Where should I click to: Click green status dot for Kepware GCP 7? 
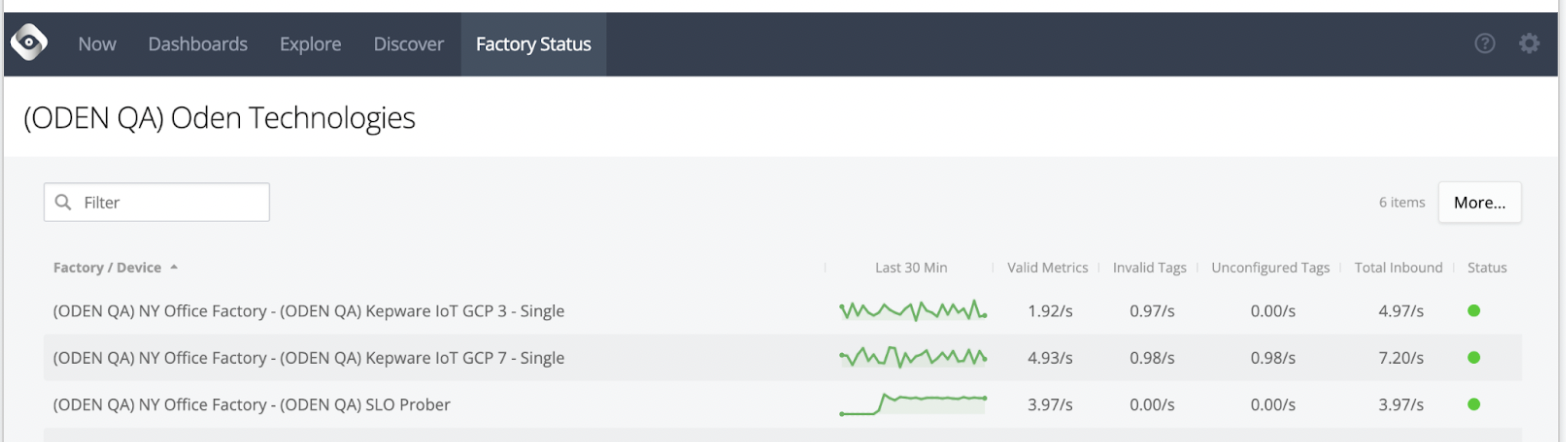click(1473, 357)
